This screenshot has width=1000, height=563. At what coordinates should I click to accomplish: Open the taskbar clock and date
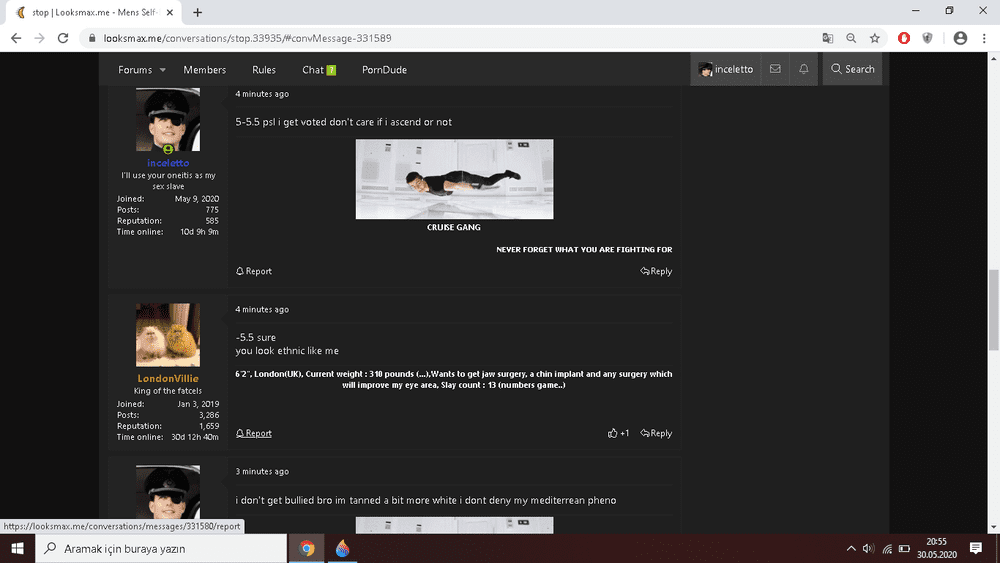click(937, 548)
